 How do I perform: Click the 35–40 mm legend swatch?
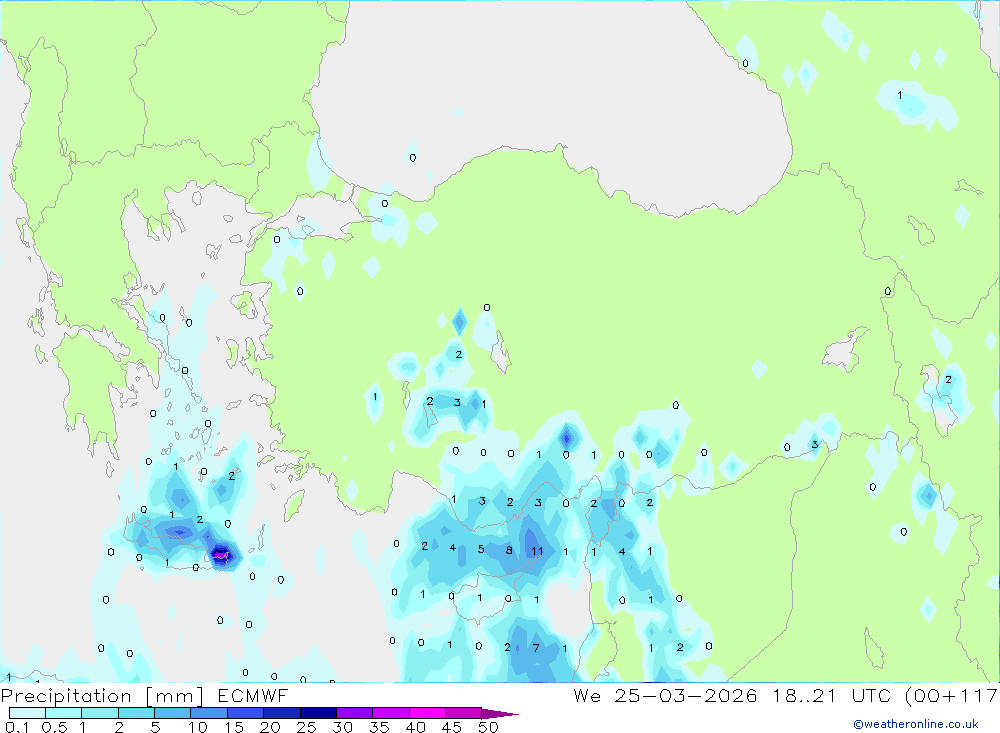pos(391,713)
